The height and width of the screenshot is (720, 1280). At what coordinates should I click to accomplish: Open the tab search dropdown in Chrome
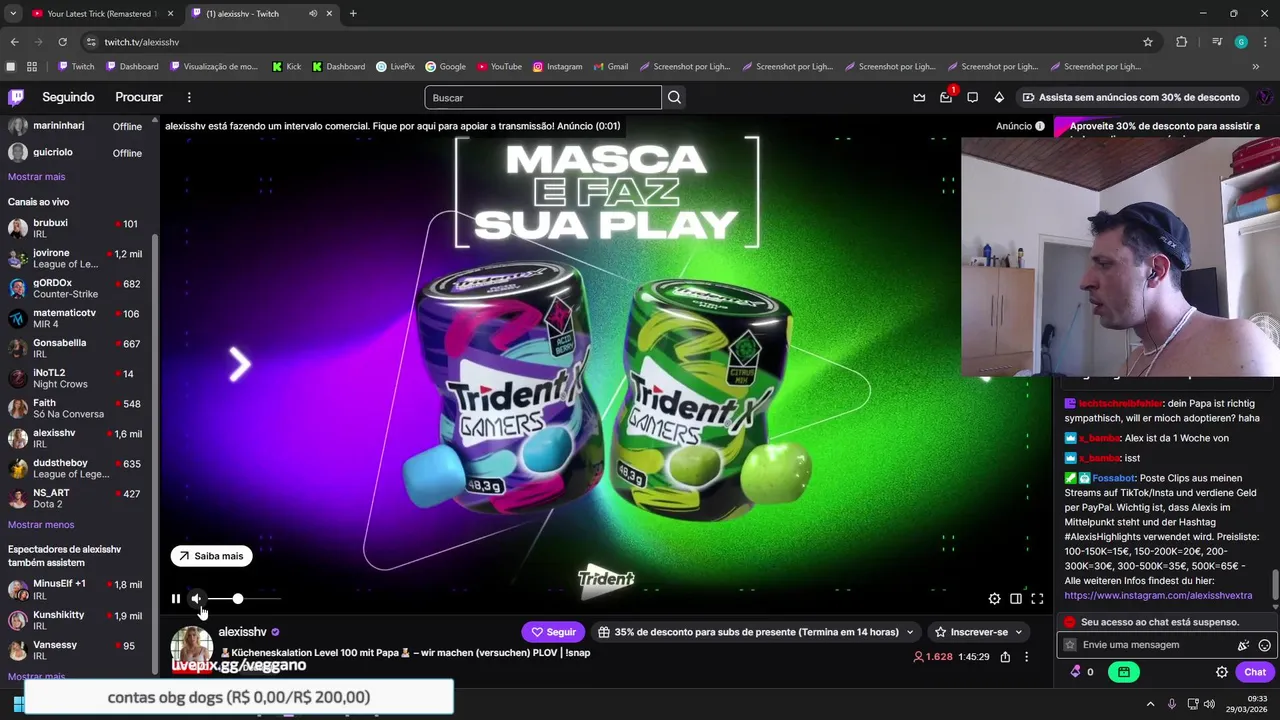pos(13,14)
